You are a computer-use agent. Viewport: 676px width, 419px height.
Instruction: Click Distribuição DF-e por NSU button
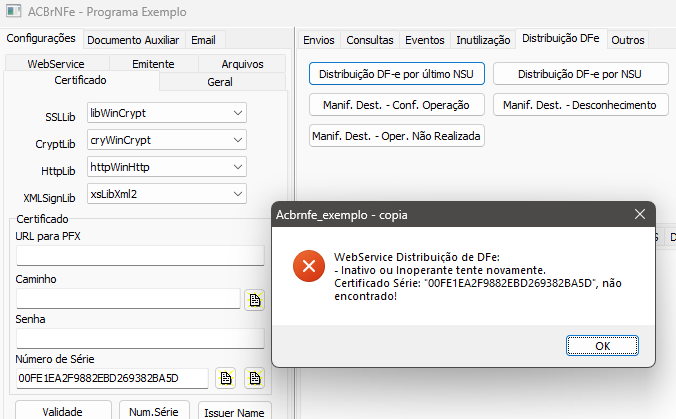click(580, 74)
